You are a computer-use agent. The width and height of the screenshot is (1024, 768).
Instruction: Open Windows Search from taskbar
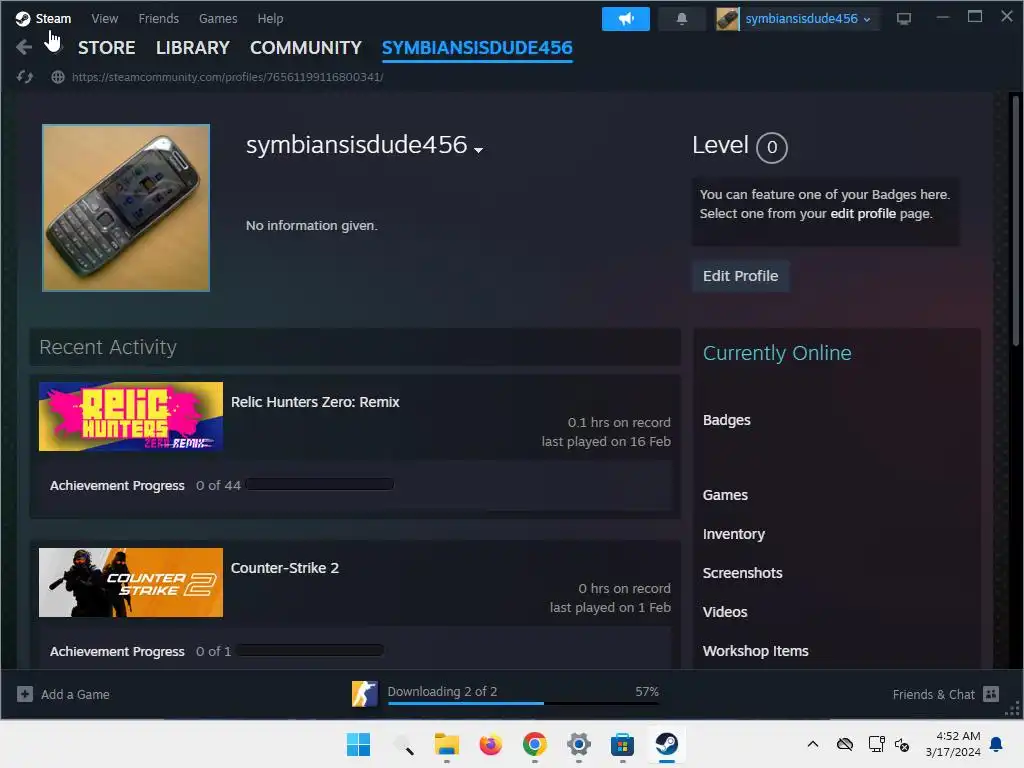tap(403, 744)
